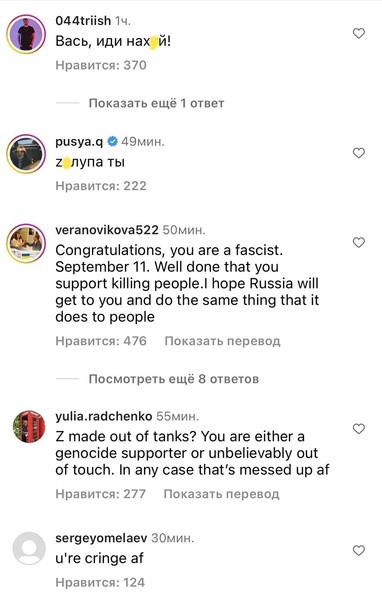Like the comment by 044triish
The width and height of the screenshot is (382, 604).
tap(359, 34)
